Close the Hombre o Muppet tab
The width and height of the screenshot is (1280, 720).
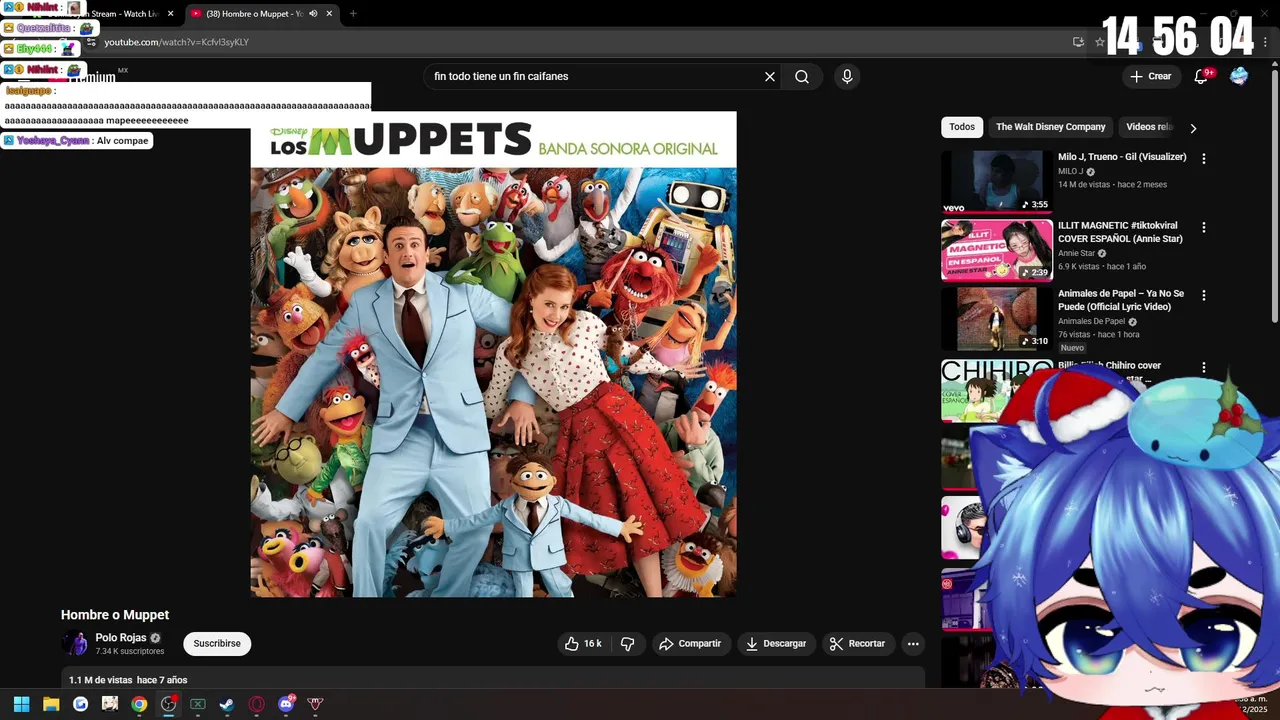(x=330, y=14)
